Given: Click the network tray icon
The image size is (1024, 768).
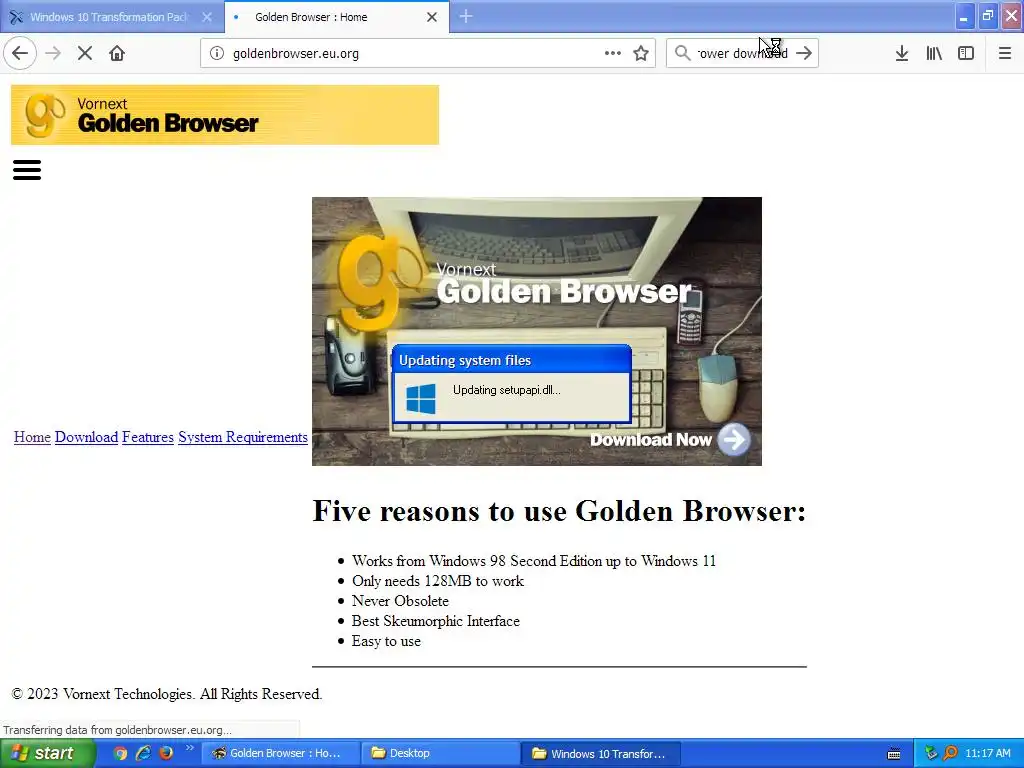Looking at the screenshot, I should (x=931, y=754).
